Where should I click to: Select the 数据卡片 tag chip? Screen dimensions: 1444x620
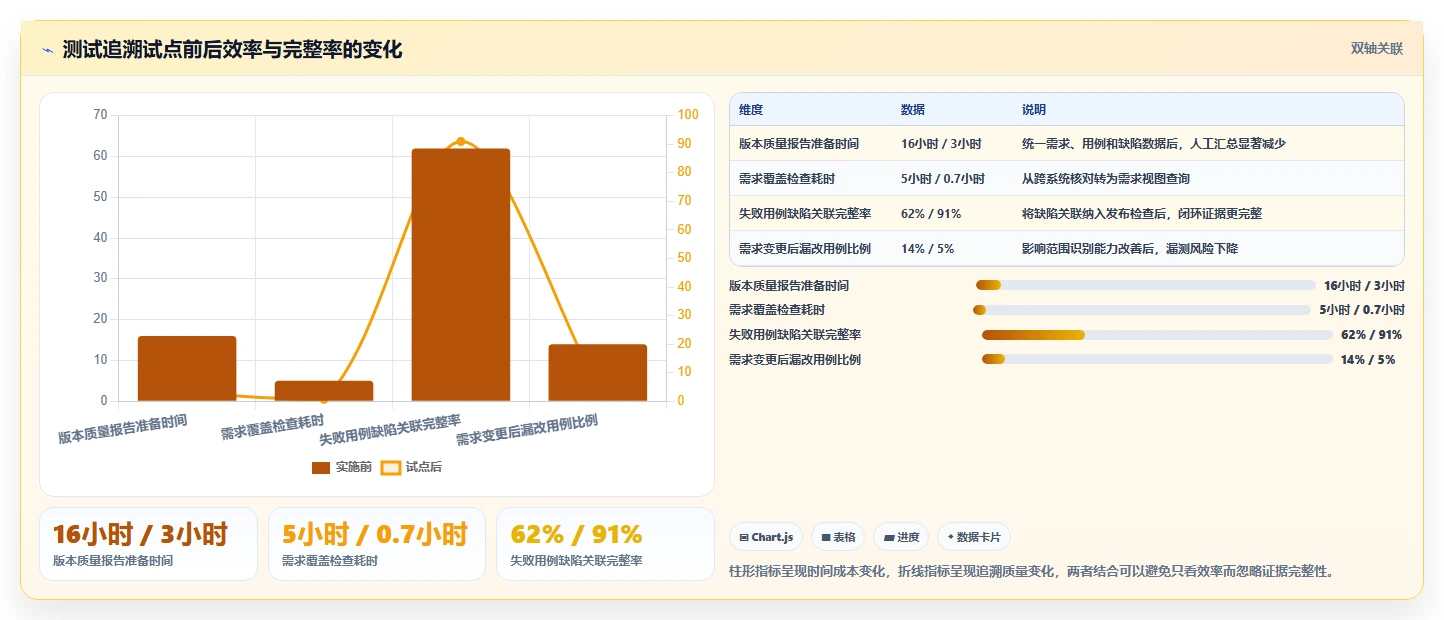click(x=974, y=537)
